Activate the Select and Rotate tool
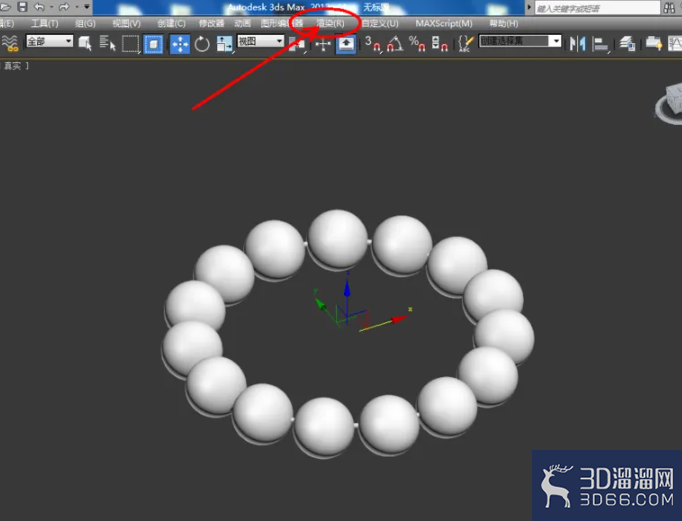The height and width of the screenshot is (521, 682). coord(202,44)
